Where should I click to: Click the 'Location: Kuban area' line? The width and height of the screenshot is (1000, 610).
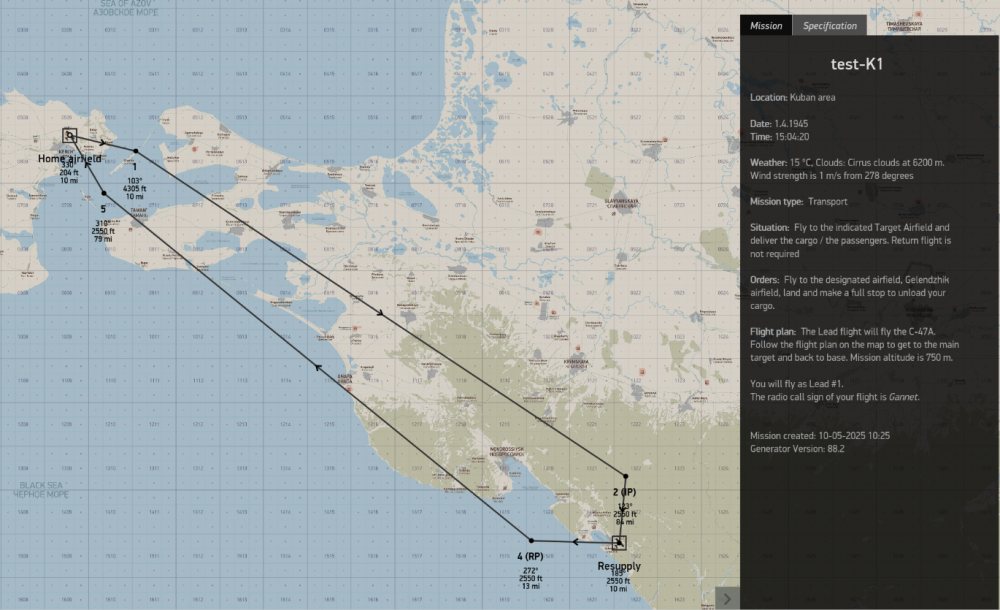coord(792,98)
